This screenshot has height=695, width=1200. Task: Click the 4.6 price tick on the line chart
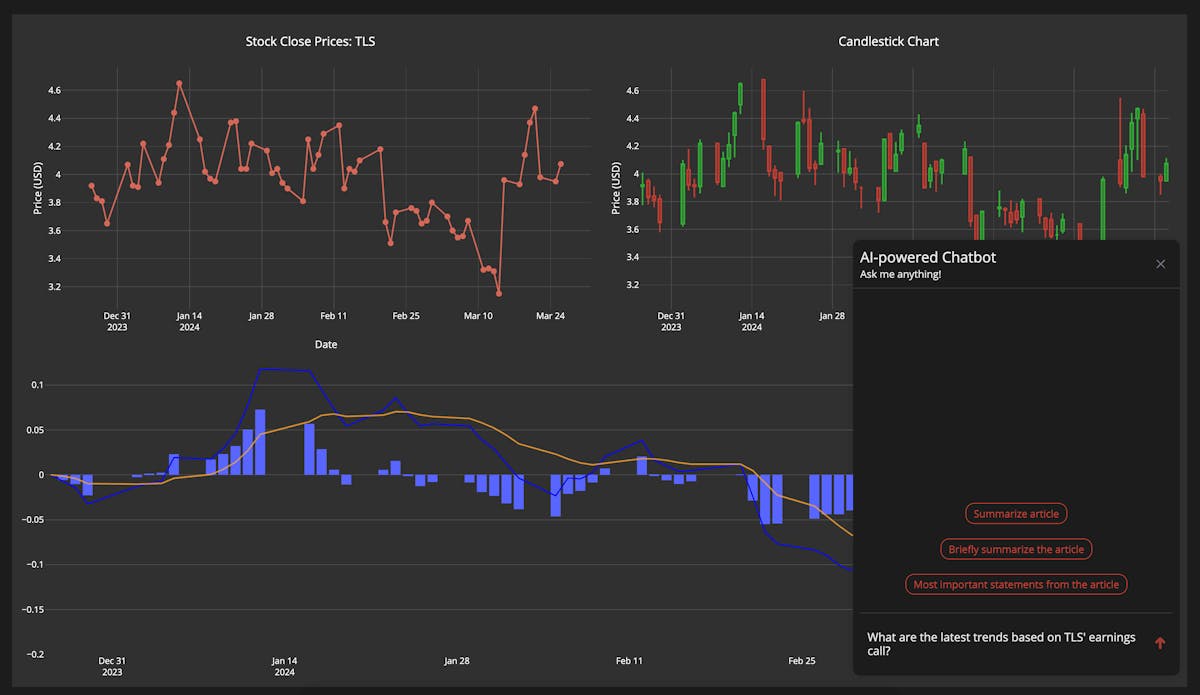54,90
